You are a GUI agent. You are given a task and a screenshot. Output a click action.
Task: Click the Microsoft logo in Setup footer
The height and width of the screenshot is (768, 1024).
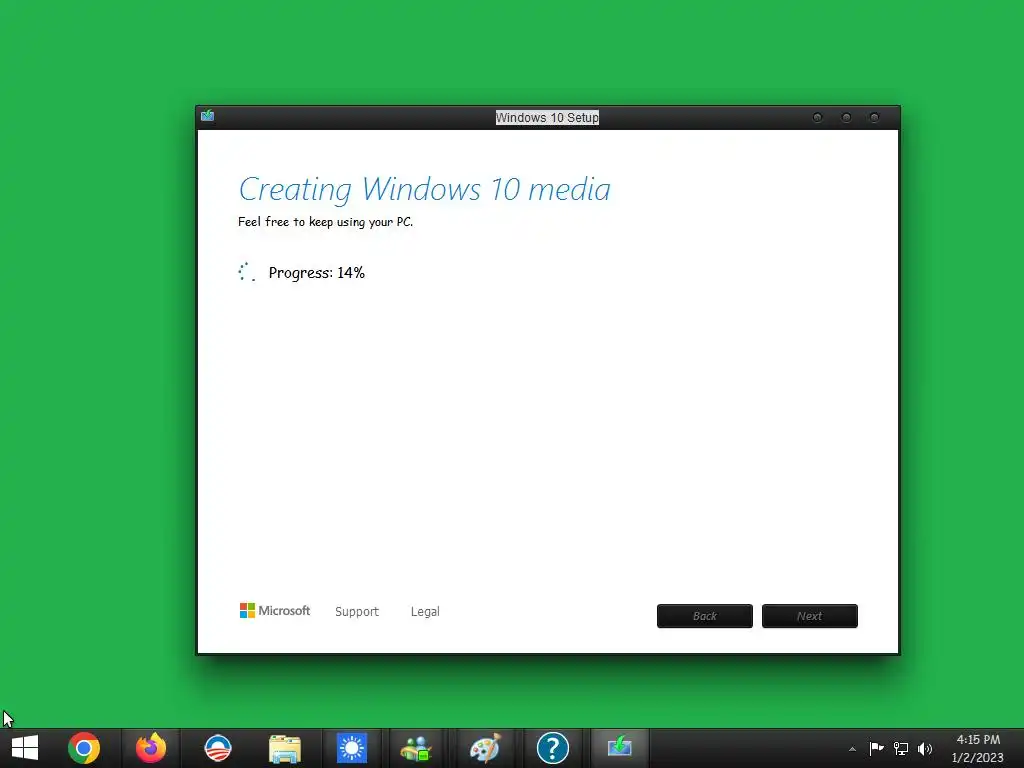(275, 611)
